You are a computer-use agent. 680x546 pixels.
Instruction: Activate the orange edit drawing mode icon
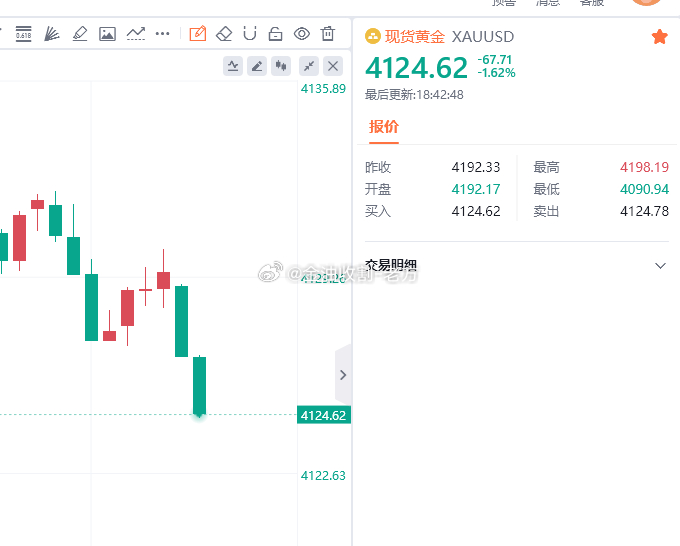[x=198, y=33]
